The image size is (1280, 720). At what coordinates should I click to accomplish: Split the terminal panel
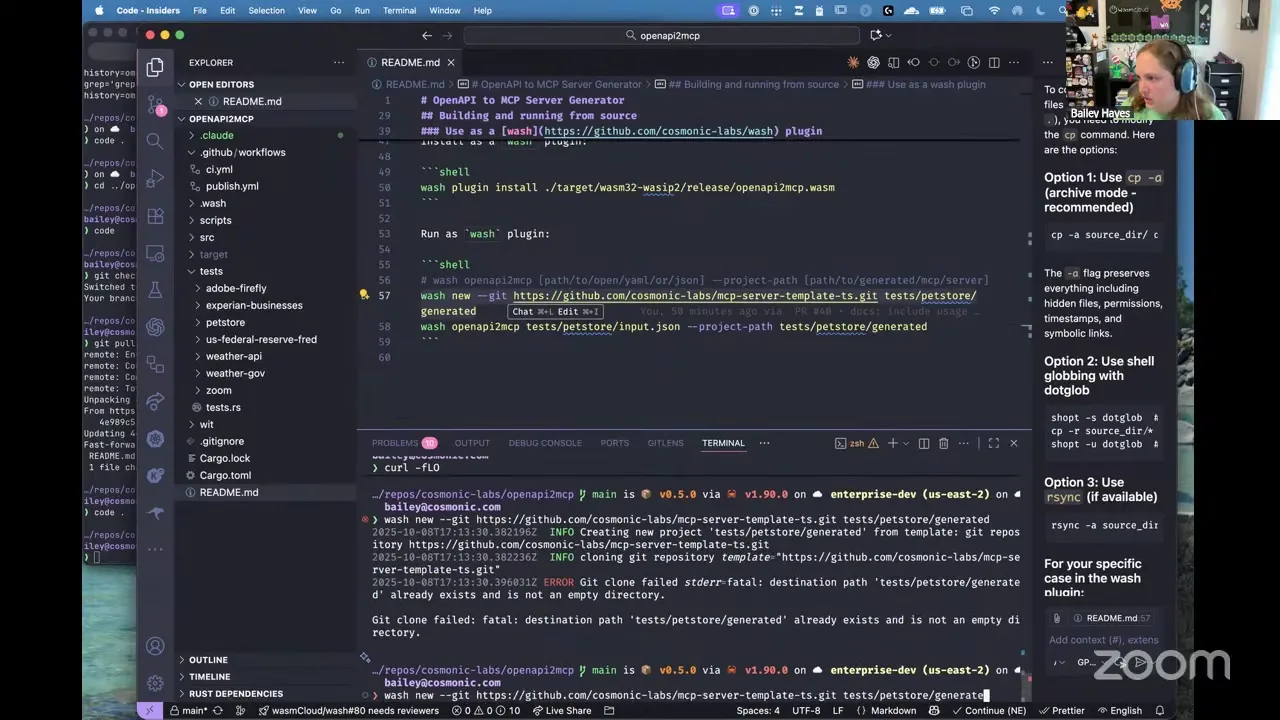point(924,443)
